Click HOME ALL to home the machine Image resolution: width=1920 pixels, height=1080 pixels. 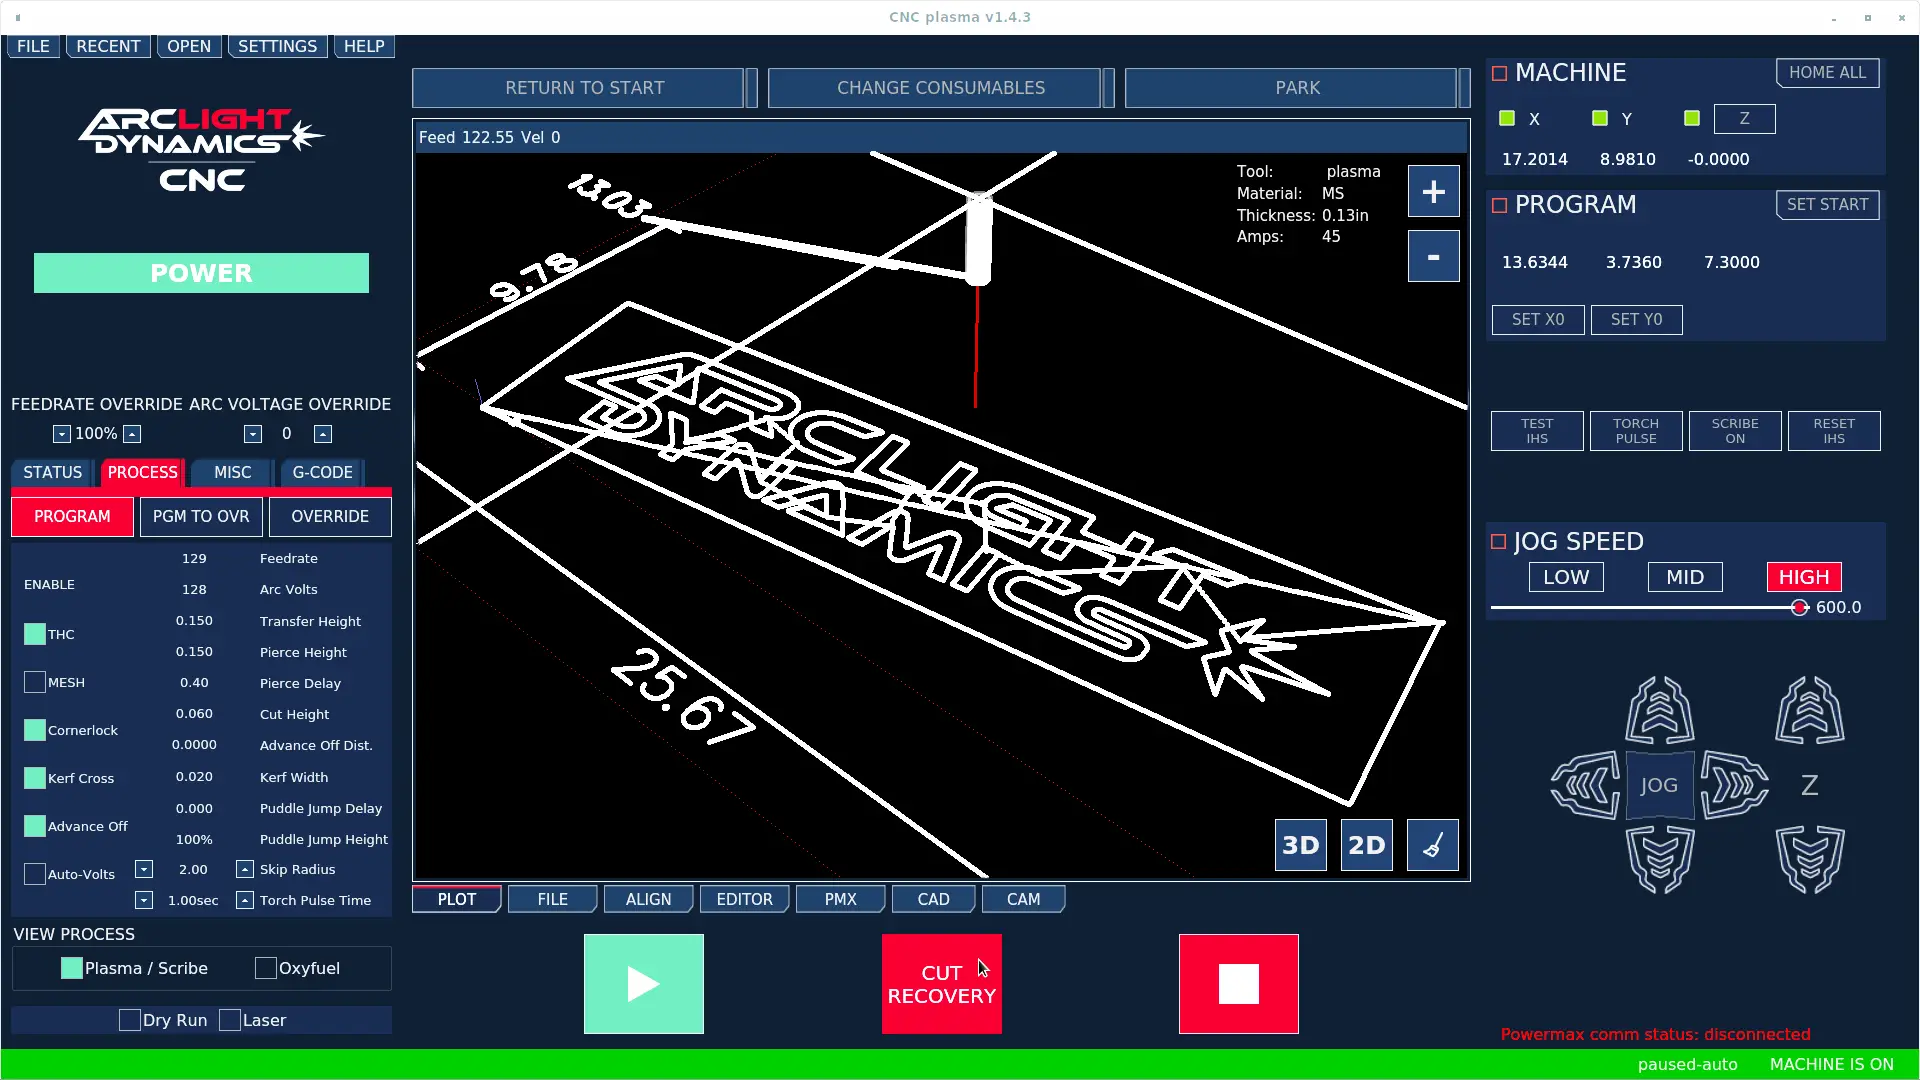(1827, 72)
